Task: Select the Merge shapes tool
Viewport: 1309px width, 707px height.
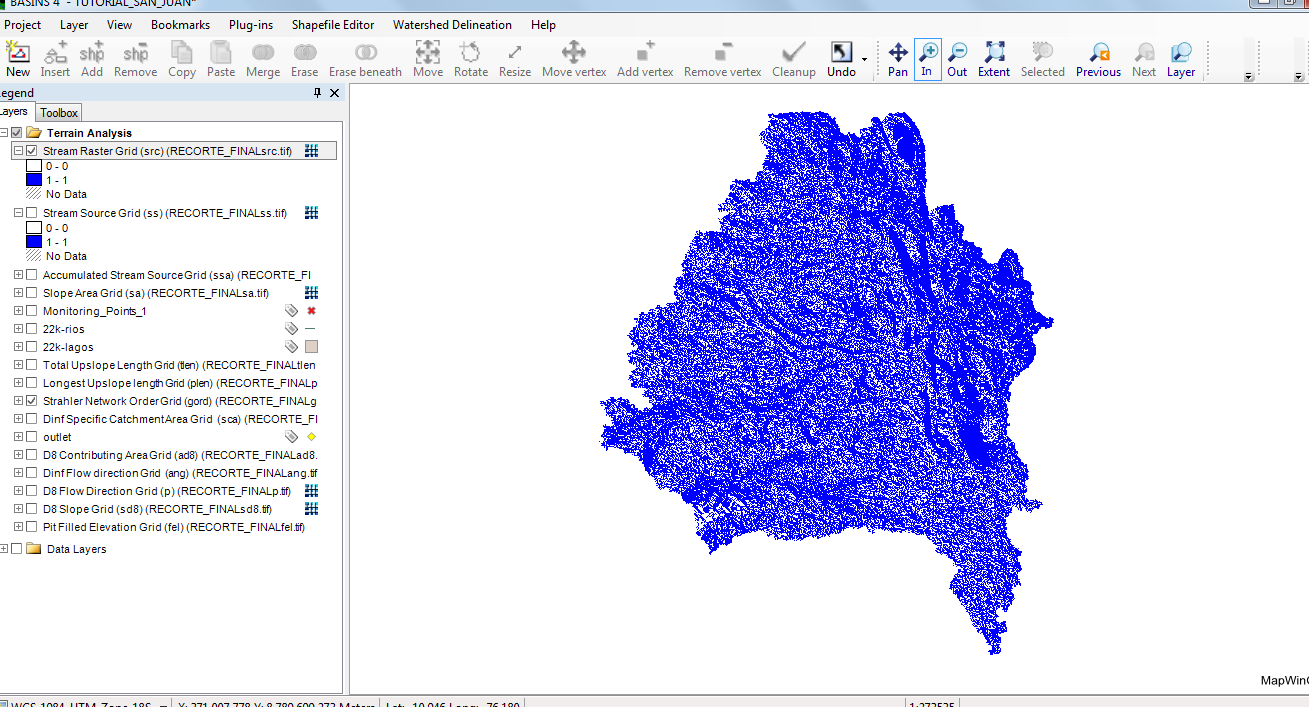Action: pyautogui.click(x=263, y=59)
